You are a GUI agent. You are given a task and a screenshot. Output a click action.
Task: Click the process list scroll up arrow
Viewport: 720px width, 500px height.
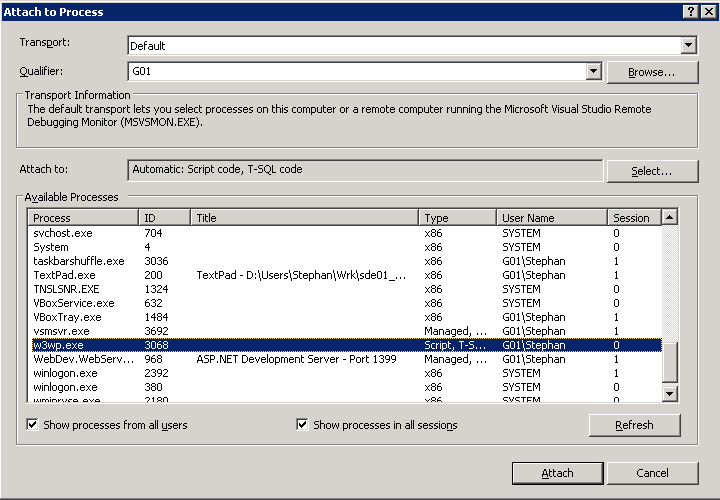(670, 217)
